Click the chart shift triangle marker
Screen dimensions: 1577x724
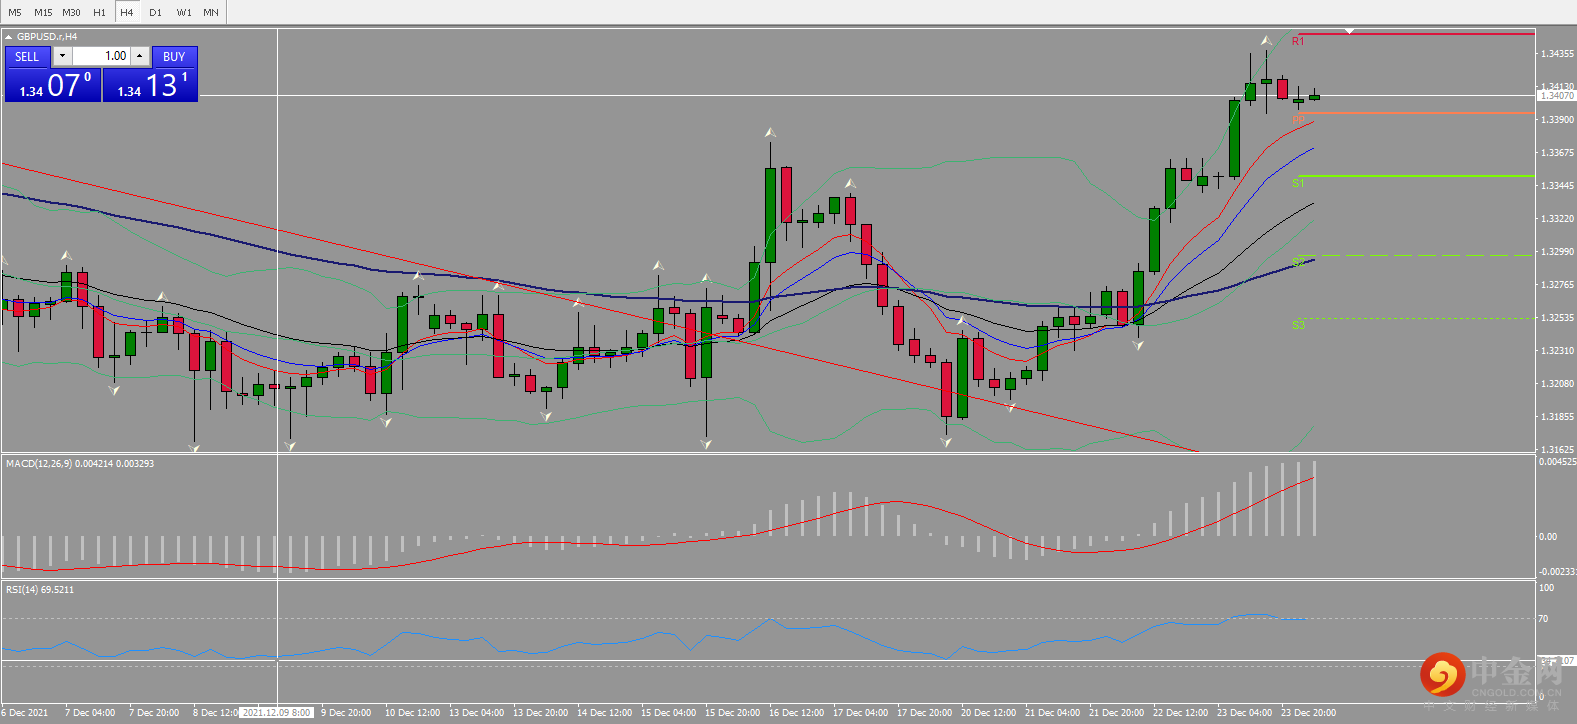click(1349, 32)
